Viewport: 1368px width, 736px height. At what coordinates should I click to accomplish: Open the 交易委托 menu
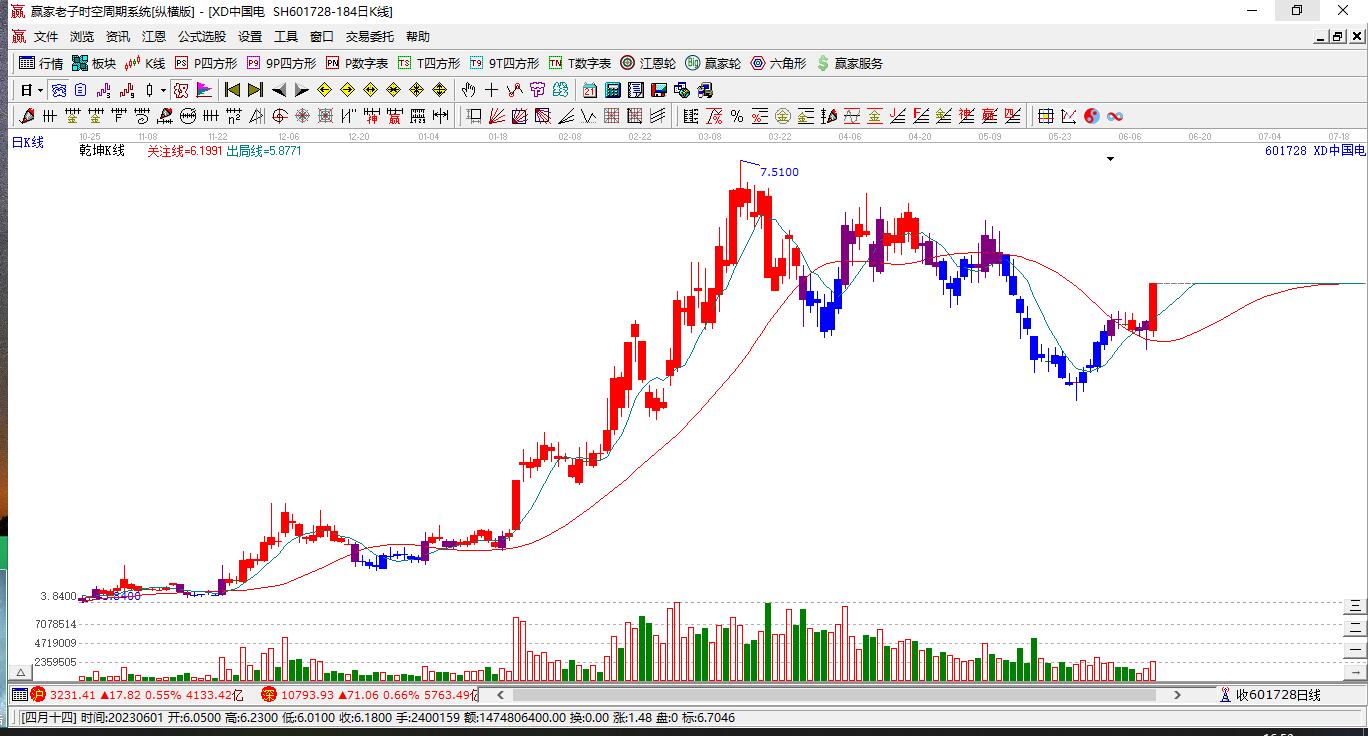pyautogui.click(x=370, y=37)
